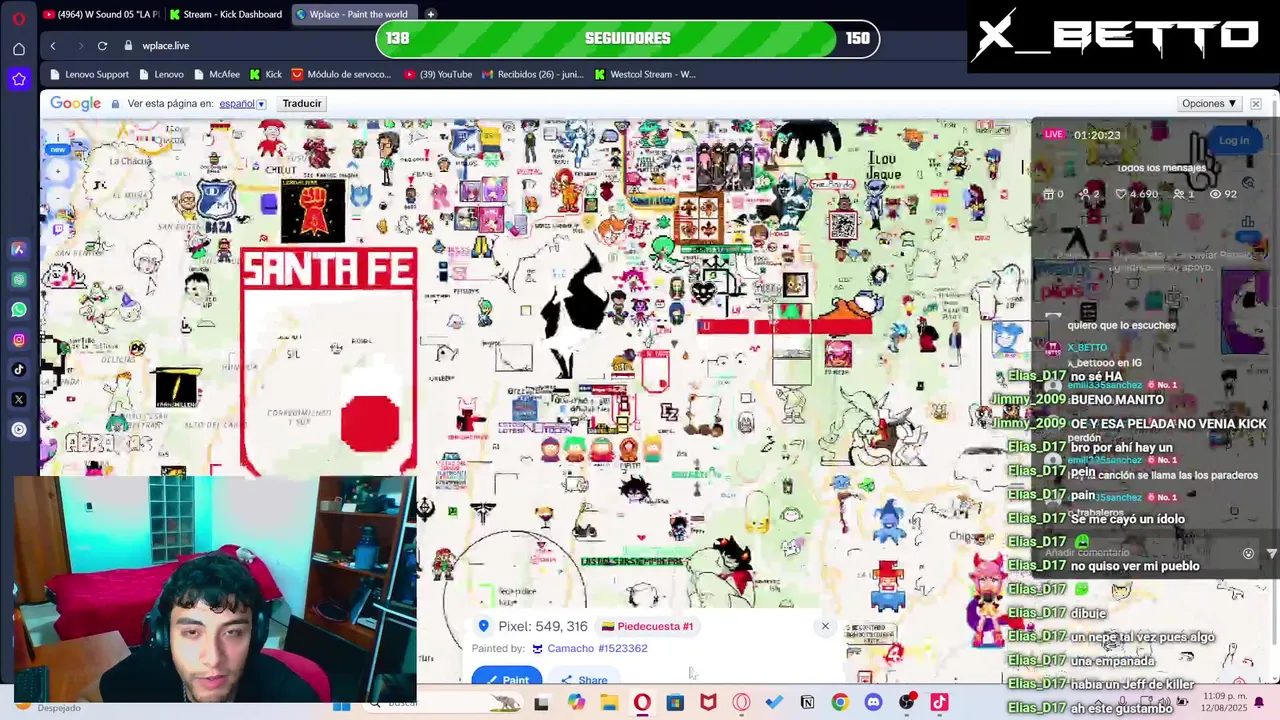
Task: Open ChatGPT in Opera sidebar
Action: [x=19, y=279]
